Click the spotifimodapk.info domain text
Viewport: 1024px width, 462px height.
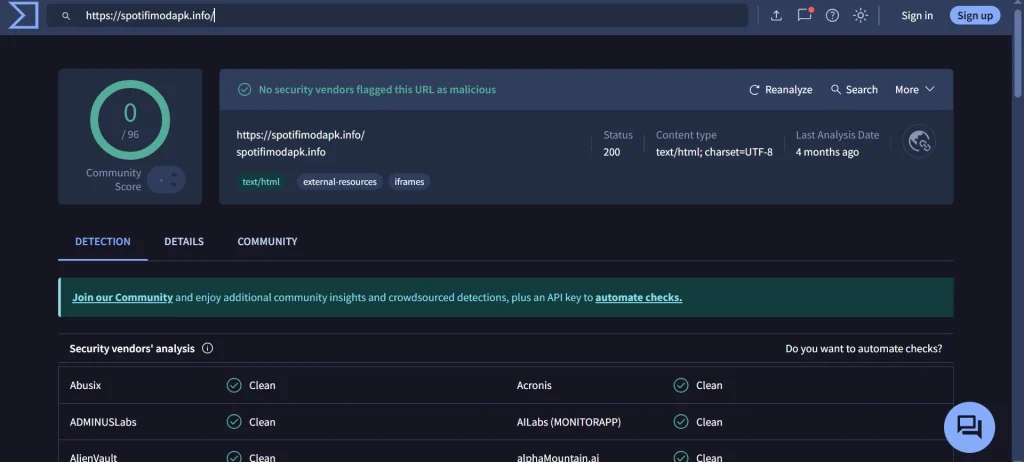(x=281, y=152)
